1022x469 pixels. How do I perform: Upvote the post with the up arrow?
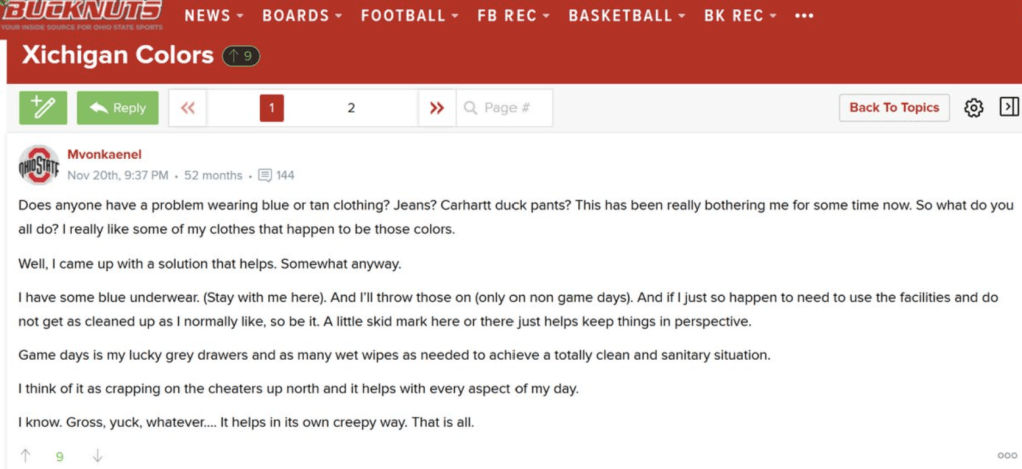pyautogui.click(x=26, y=456)
